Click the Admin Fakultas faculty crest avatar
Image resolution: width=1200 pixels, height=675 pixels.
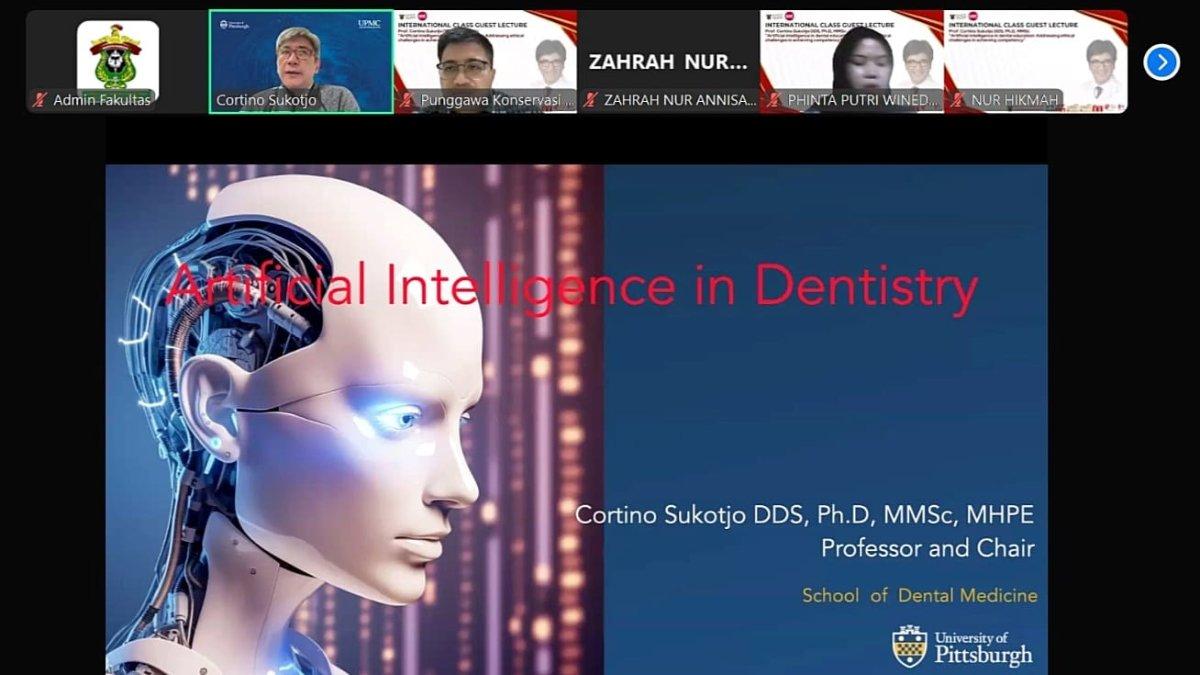[117, 56]
